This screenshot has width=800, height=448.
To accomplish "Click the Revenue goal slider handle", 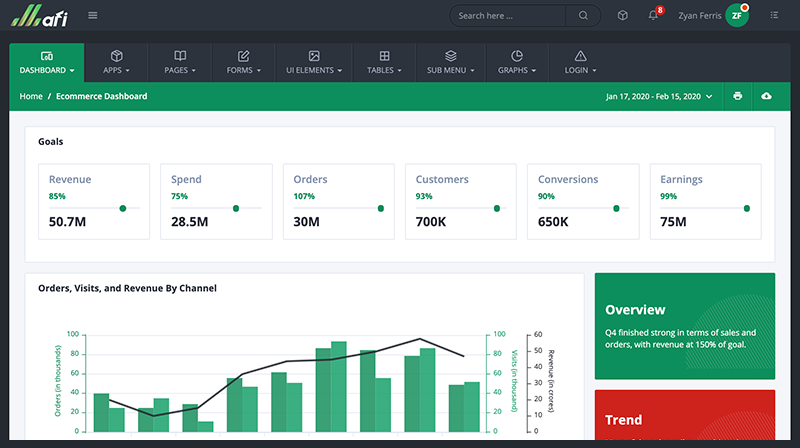I will click(x=123, y=208).
